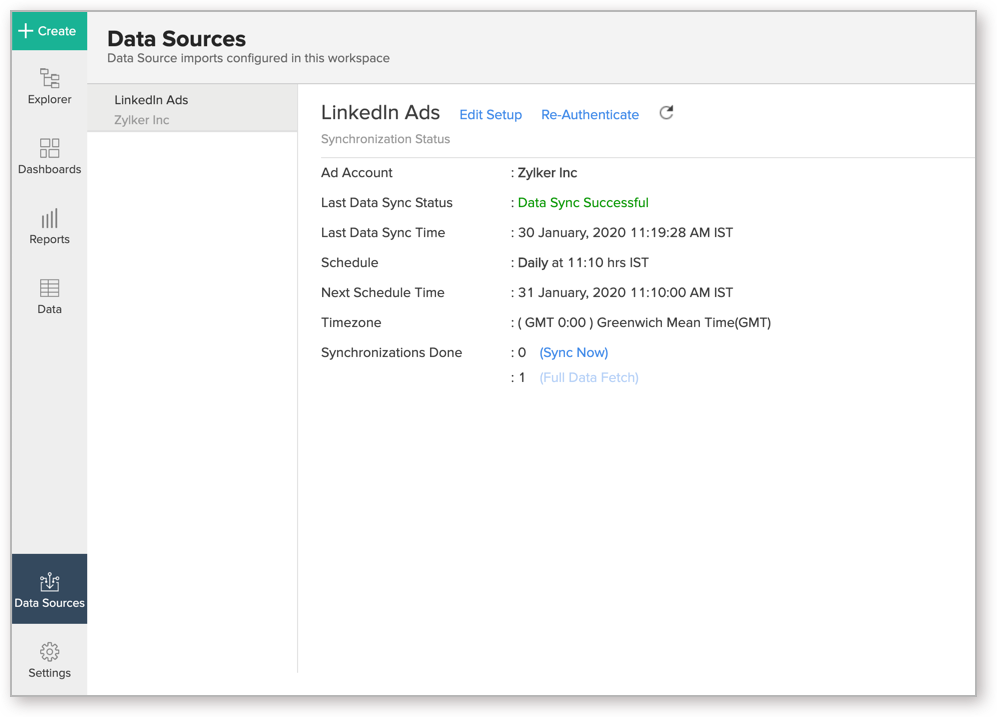Click the Dashboards label in the sidebar
Image resolution: width=997 pixels, height=717 pixels.
point(50,169)
